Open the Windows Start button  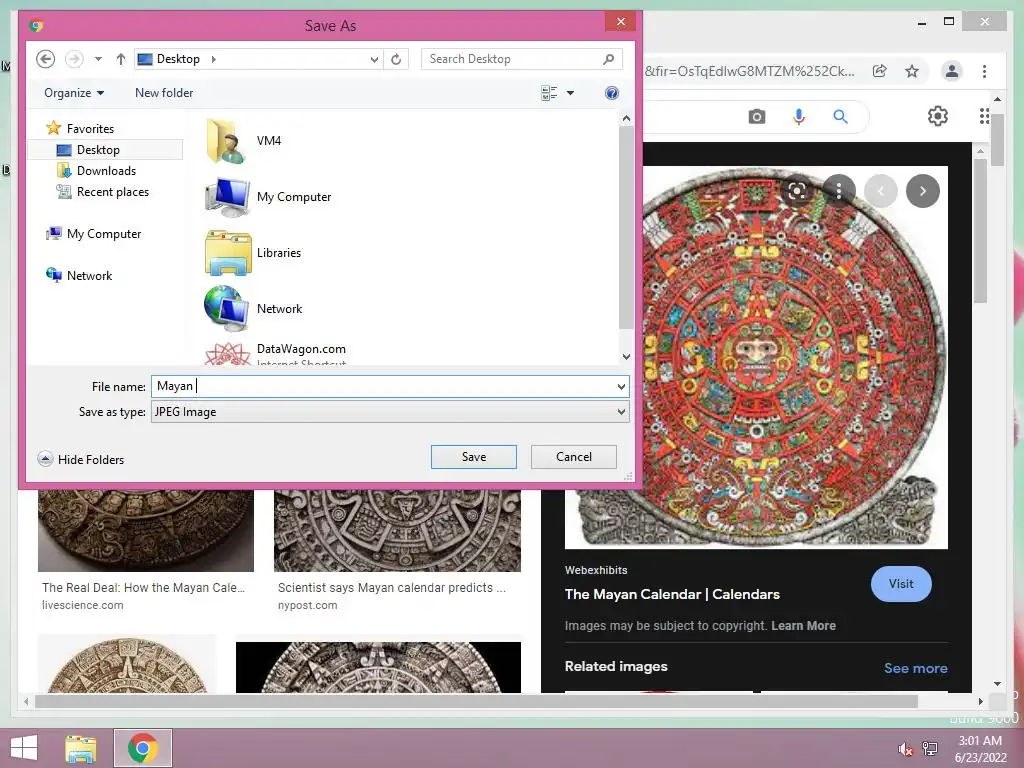(24, 748)
